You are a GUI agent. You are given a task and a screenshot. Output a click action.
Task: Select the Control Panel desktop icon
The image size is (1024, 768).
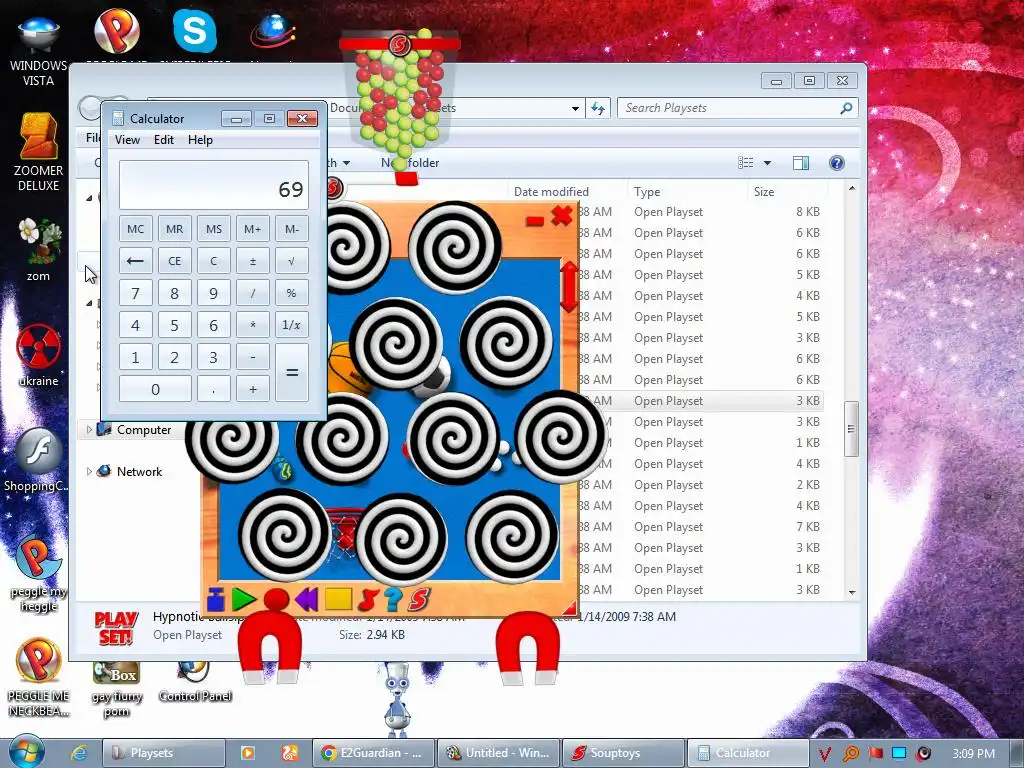[x=195, y=682]
